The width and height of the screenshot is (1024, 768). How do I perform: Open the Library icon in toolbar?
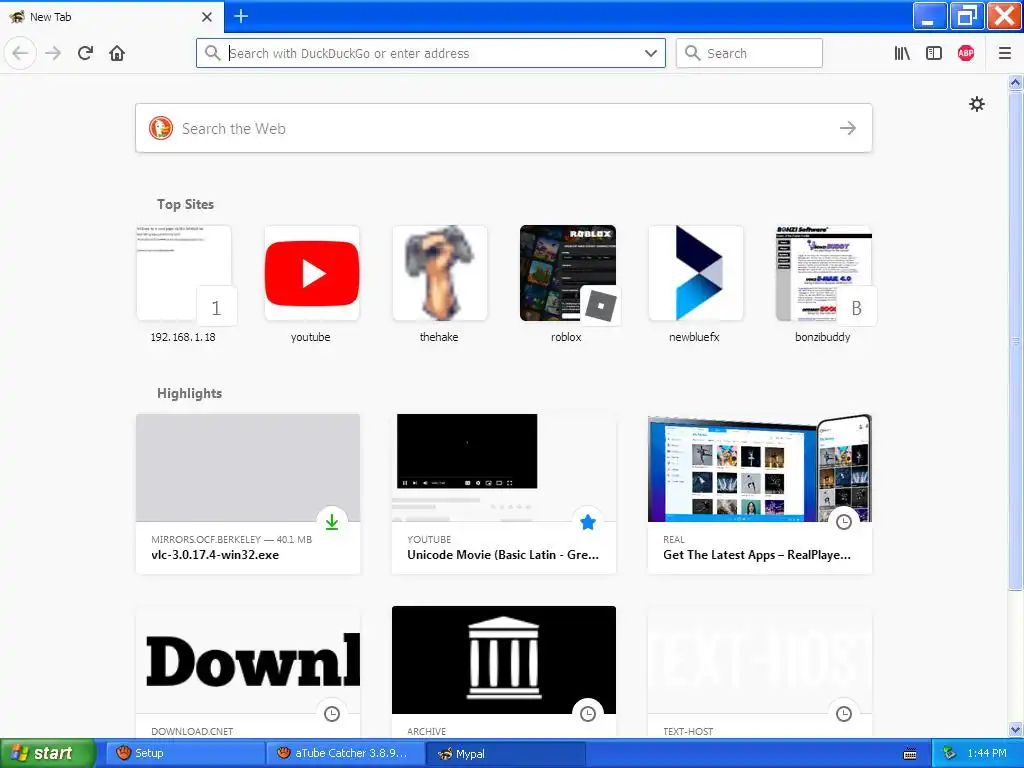pos(902,53)
